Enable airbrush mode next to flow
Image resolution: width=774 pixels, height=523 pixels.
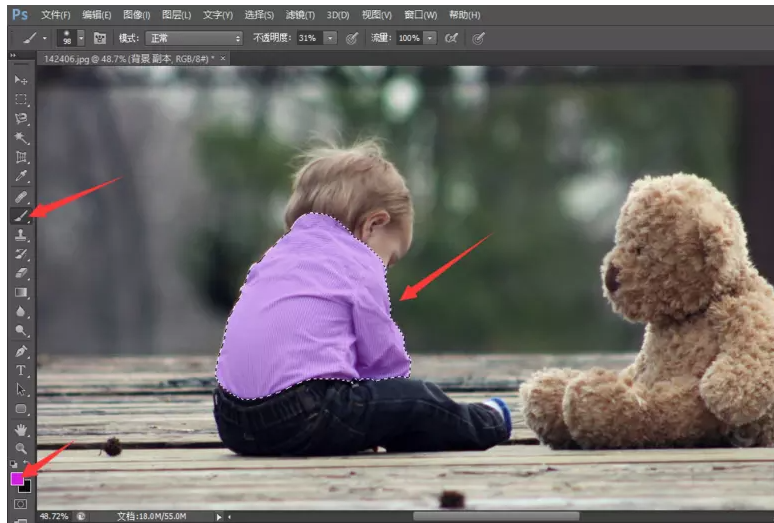(x=451, y=38)
